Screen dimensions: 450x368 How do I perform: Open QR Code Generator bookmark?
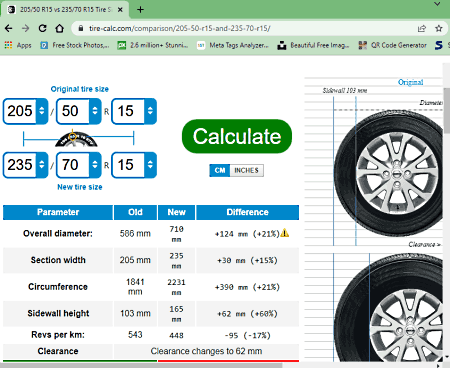point(392,45)
